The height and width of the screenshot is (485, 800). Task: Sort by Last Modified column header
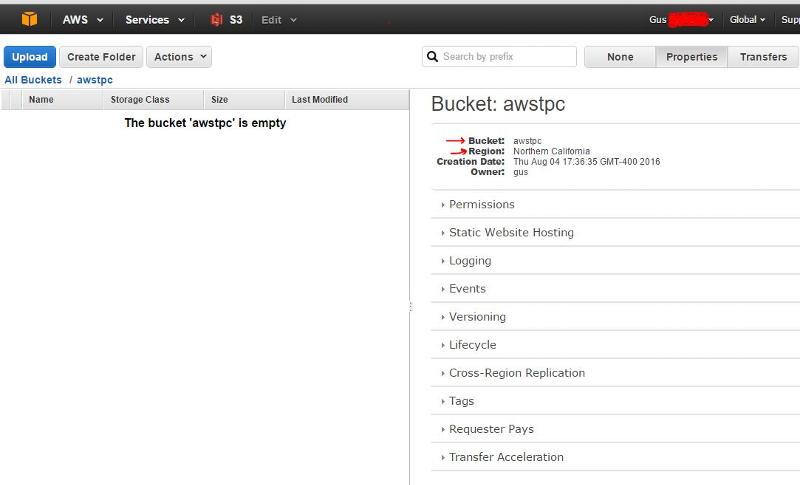346,99
